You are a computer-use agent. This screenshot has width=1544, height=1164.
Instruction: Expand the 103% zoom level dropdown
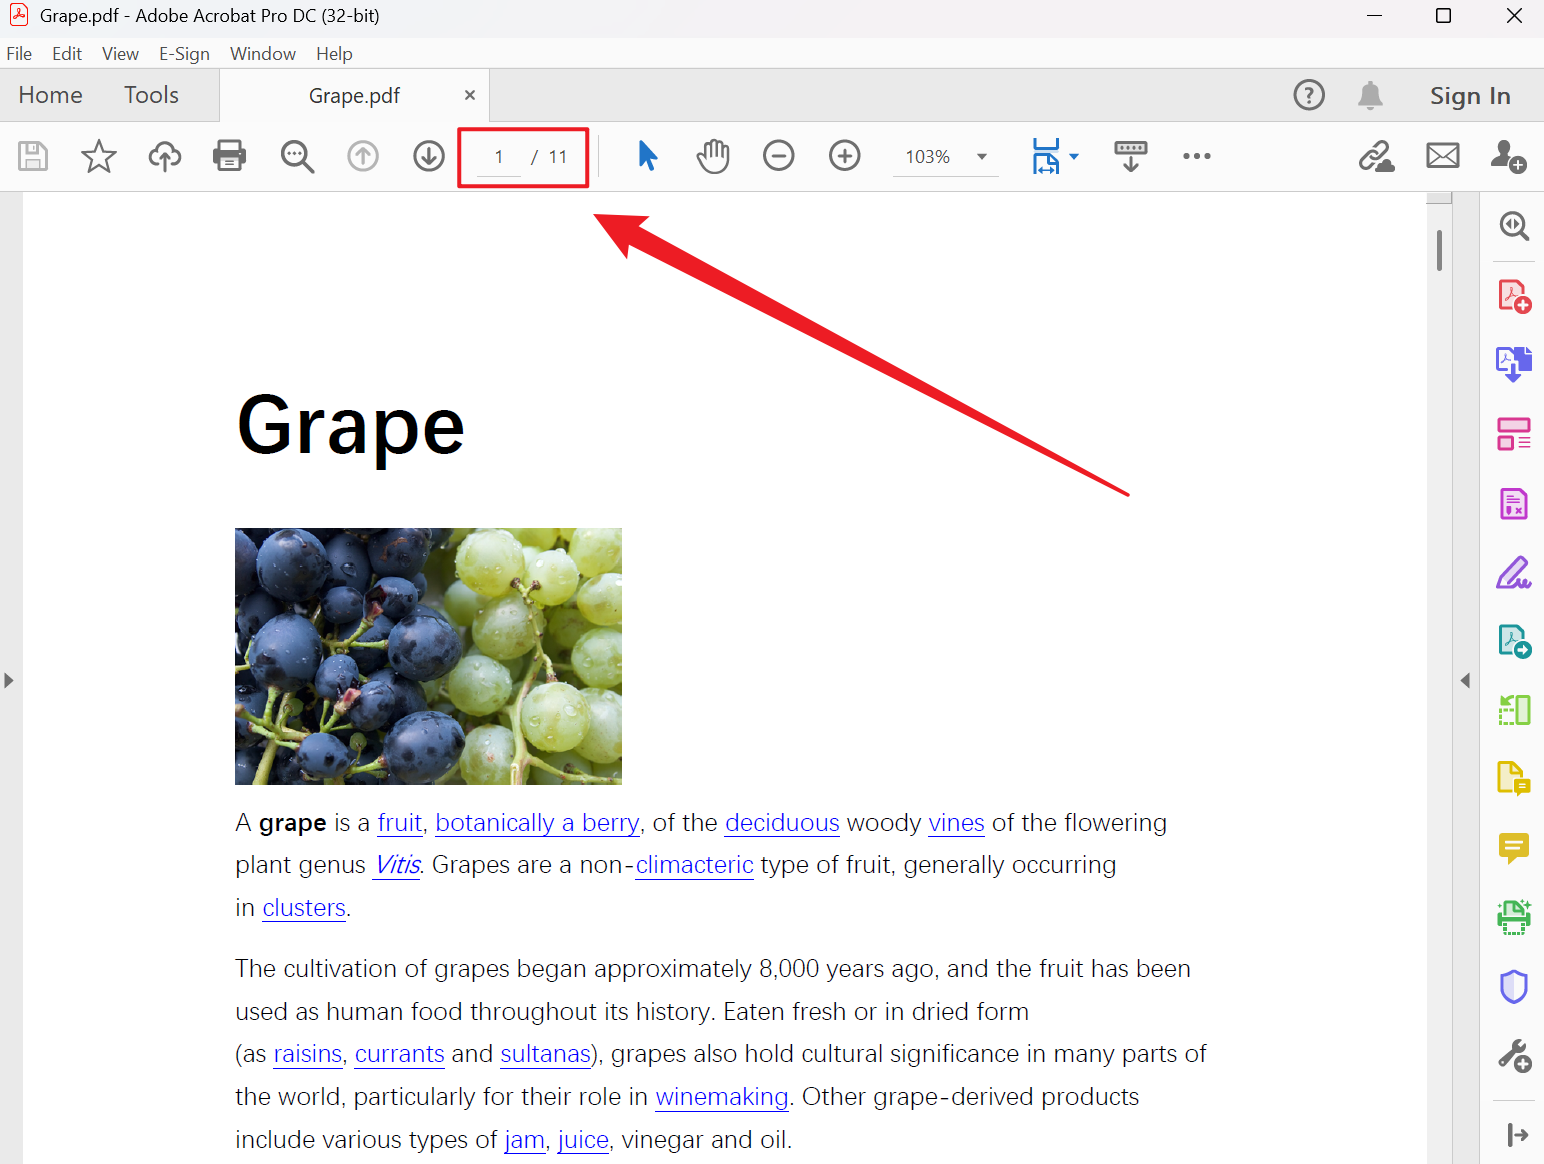(x=982, y=157)
